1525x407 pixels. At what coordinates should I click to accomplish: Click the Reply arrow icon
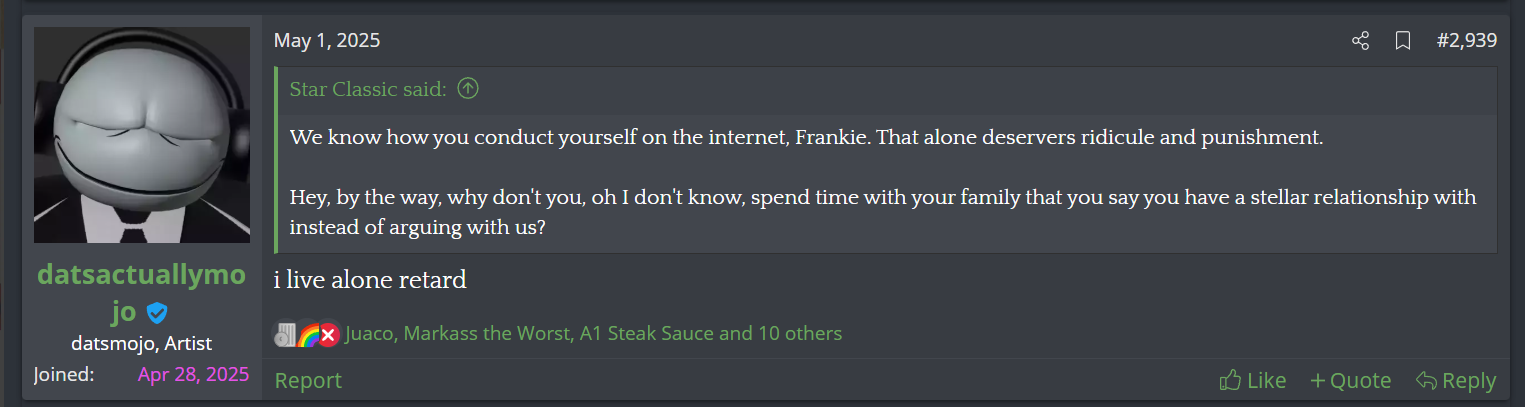[1426, 380]
